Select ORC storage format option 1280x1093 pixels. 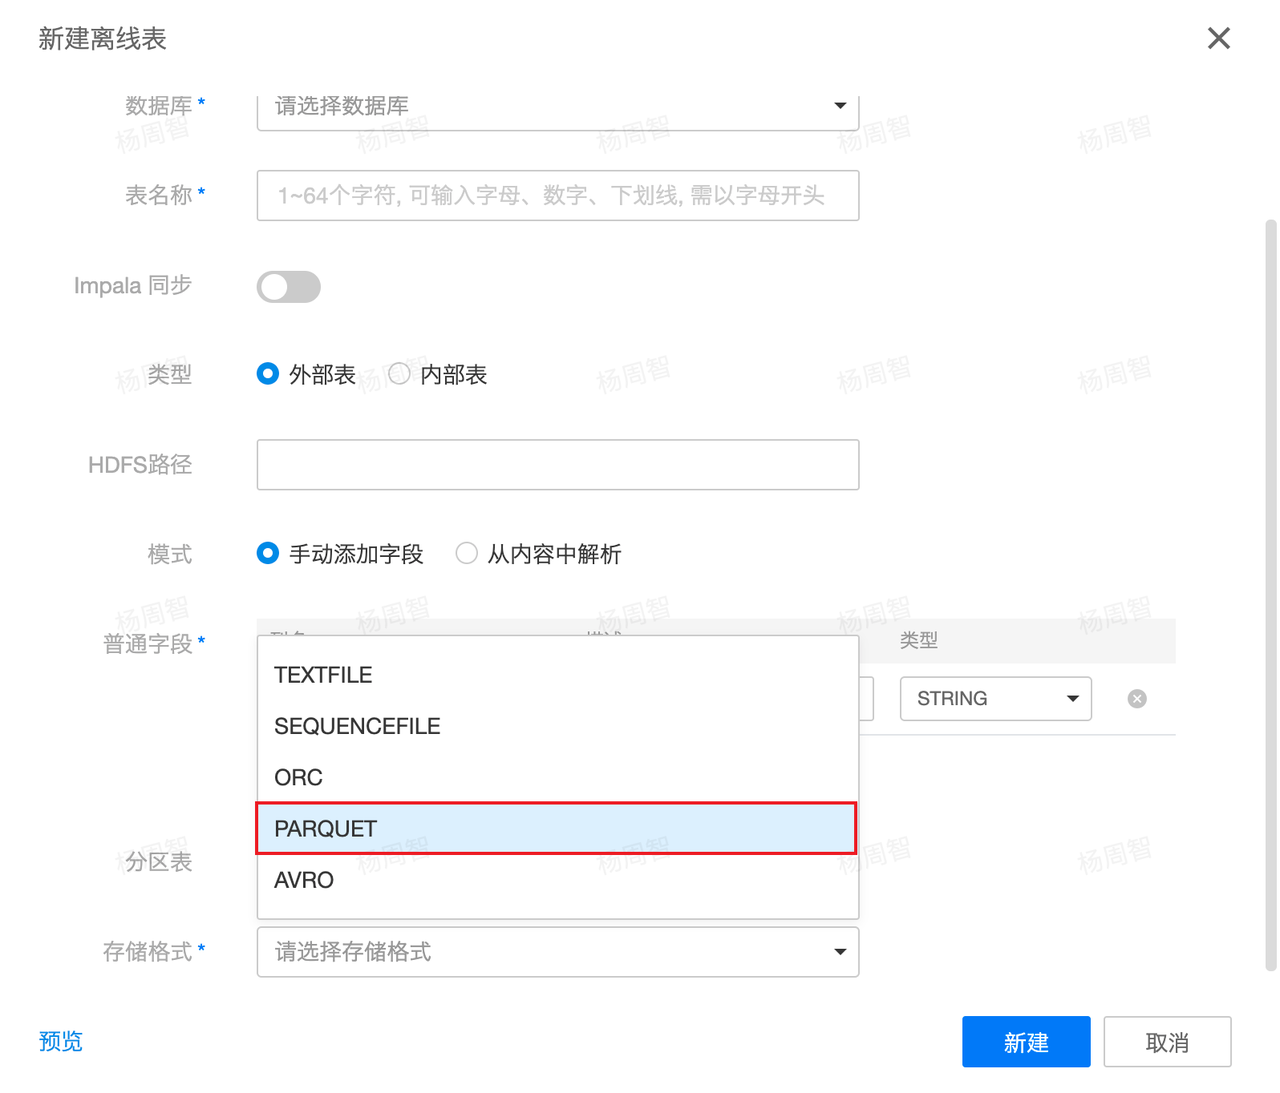point(298,777)
